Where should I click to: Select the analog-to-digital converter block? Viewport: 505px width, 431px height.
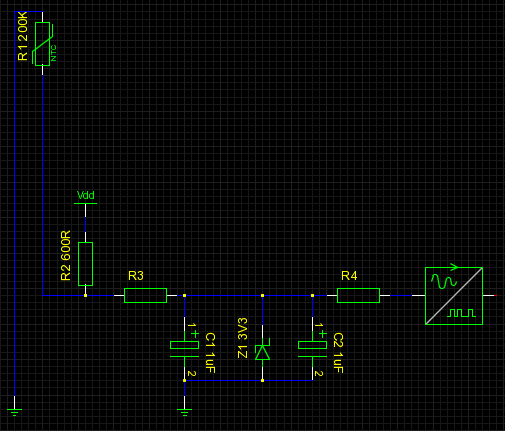coord(454,295)
